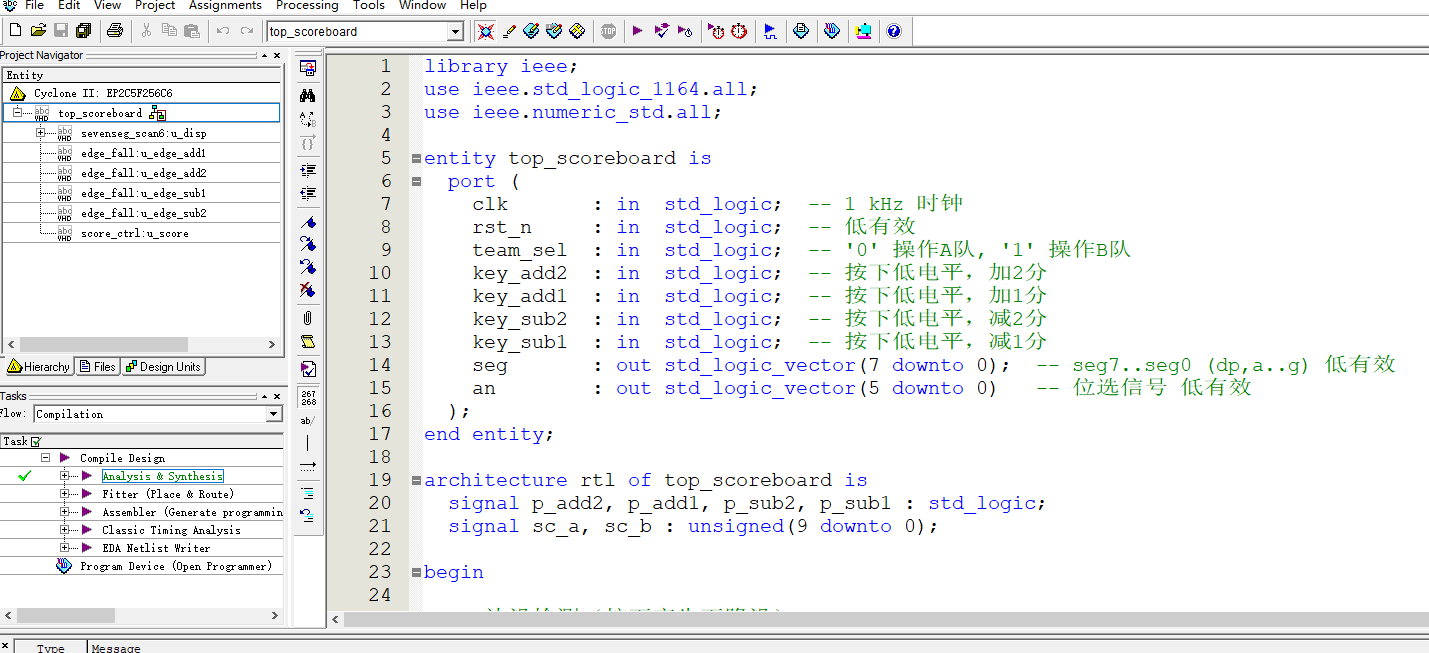Click the SOPC Builder icon
1429x653 pixels.
coord(864,31)
